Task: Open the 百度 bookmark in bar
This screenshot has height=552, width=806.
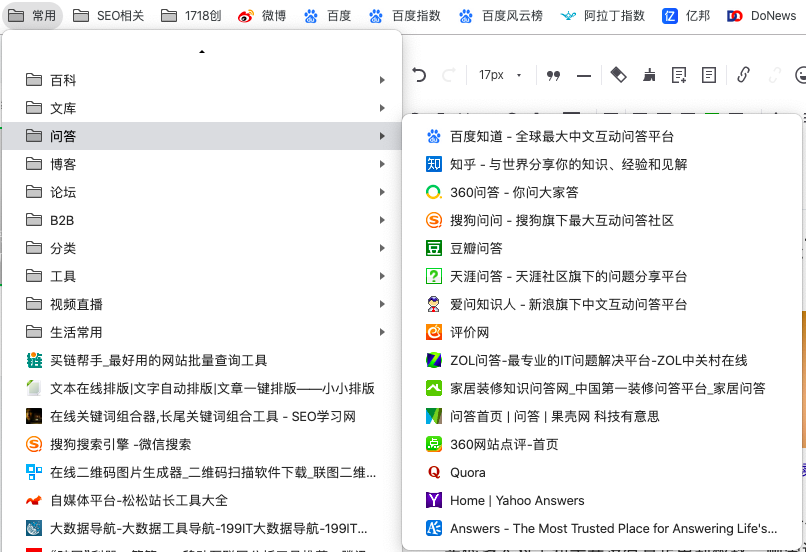Action: 327,16
